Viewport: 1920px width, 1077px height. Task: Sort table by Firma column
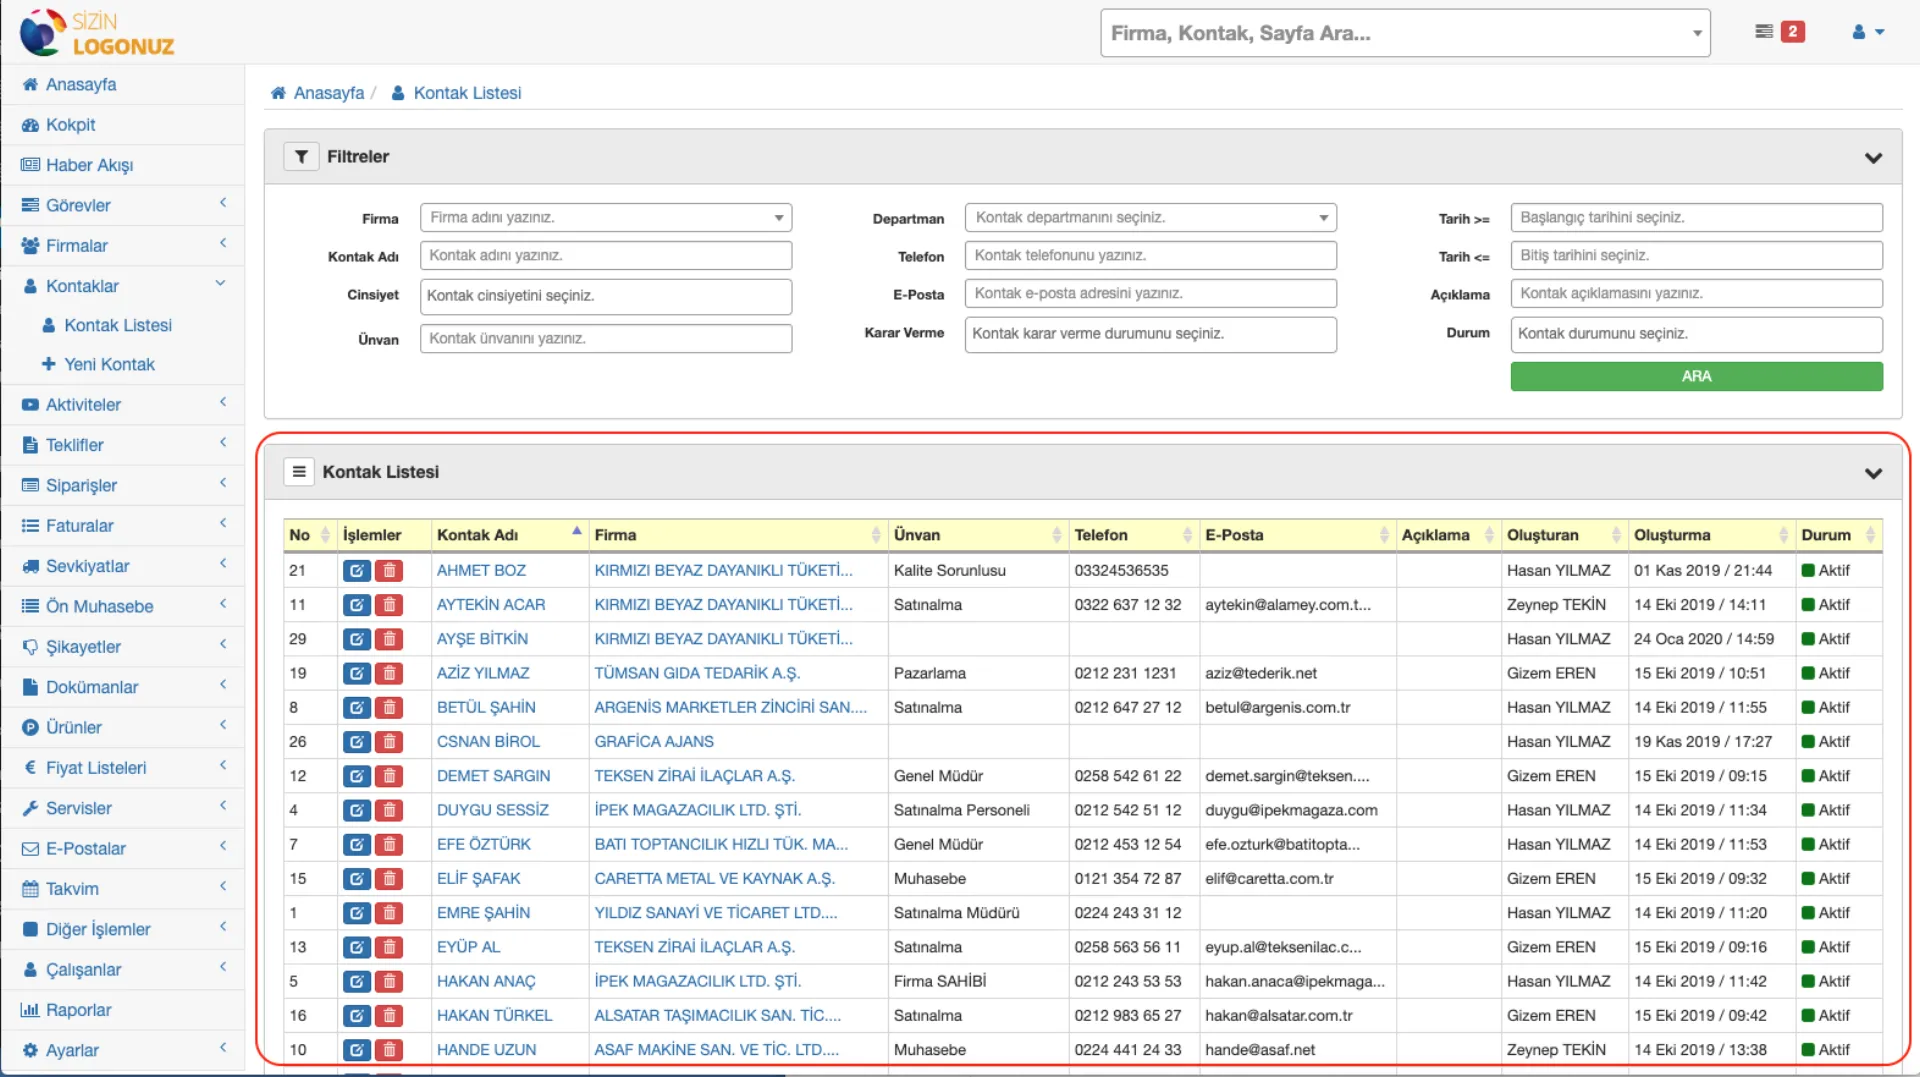(x=738, y=535)
